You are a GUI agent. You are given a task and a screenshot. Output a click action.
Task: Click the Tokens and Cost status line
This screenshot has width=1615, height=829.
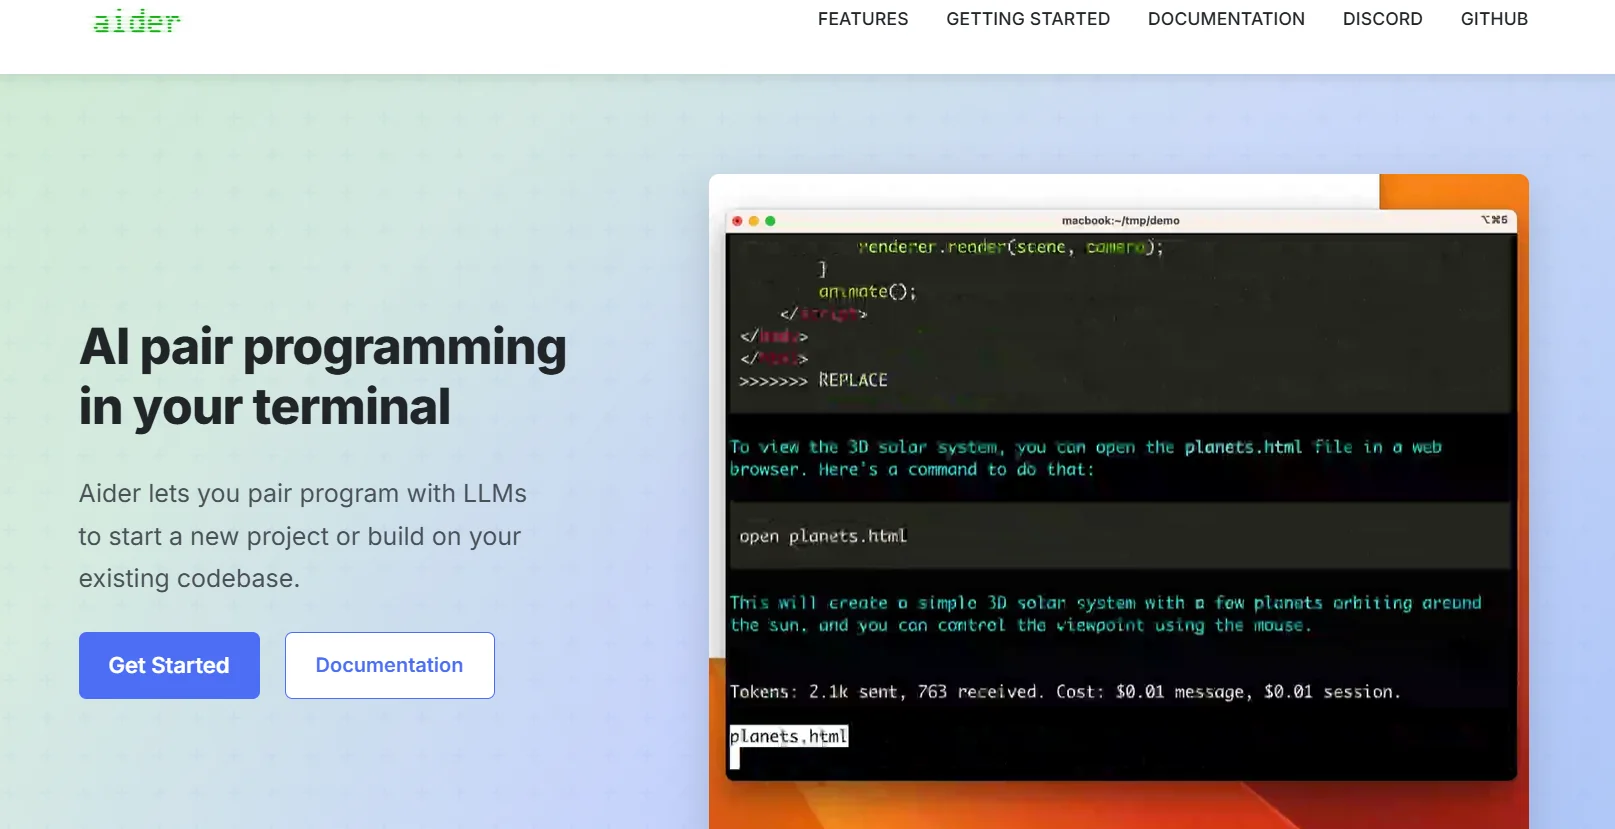pos(1064,692)
